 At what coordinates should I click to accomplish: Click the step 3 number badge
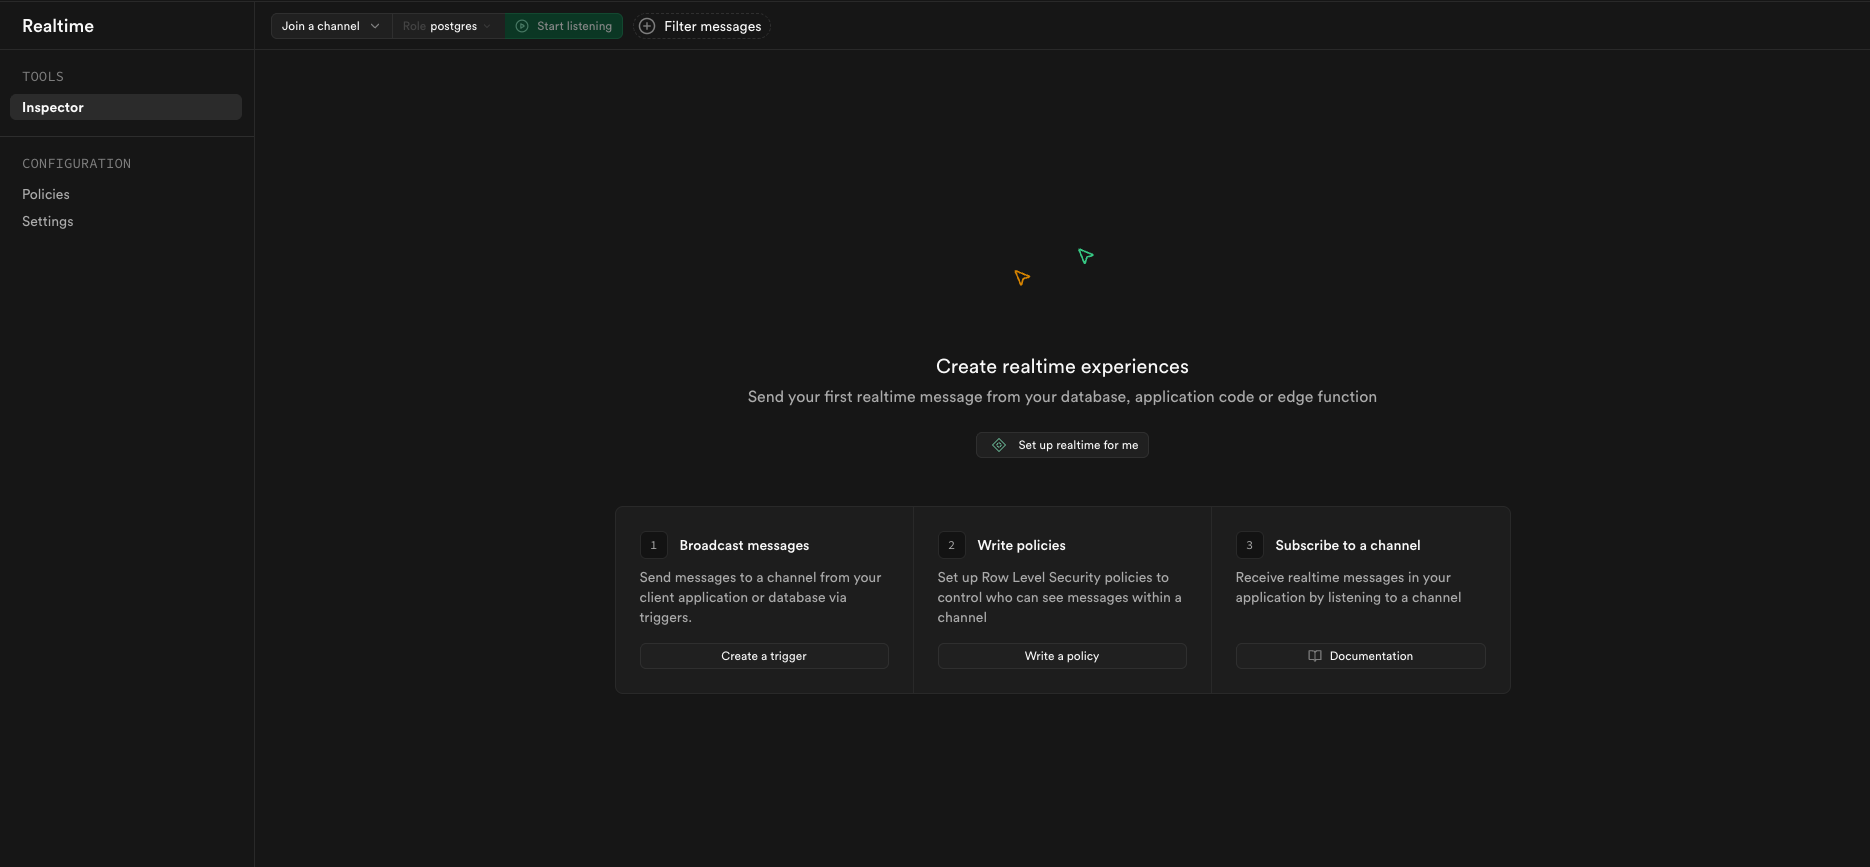click(x=1249, y=545)
